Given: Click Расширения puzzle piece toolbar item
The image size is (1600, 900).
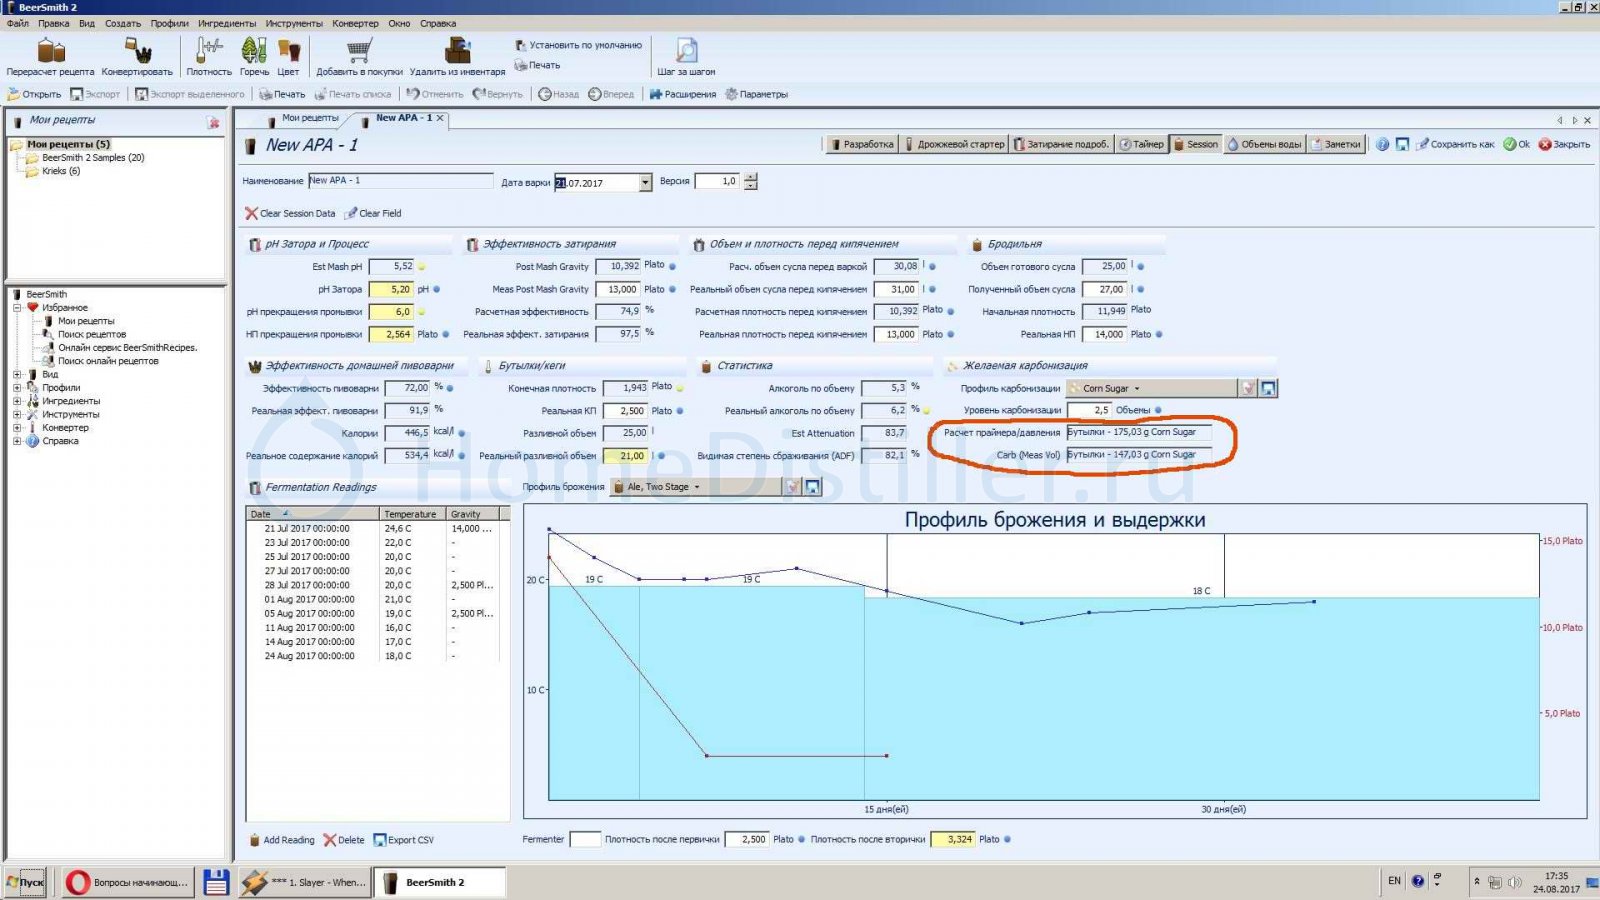Looking at the screenshot, I should coord(683,94).
